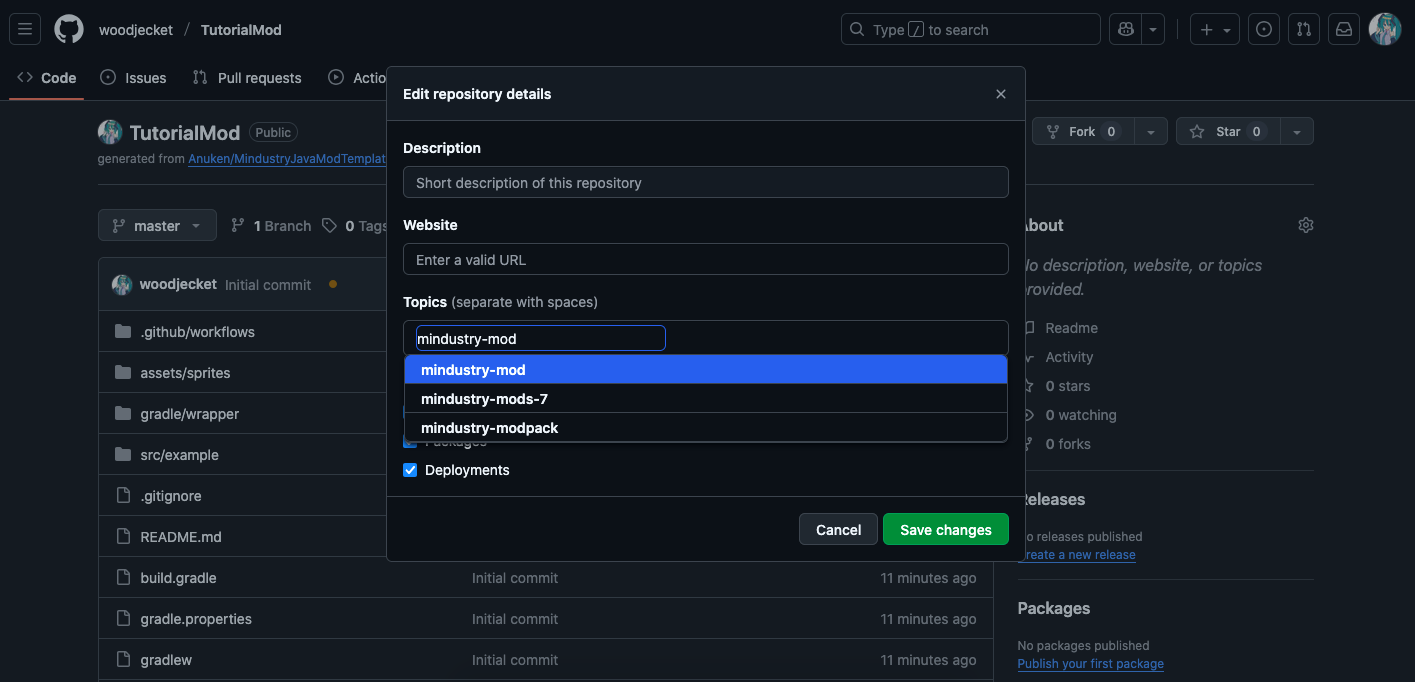Star the TutorialMod repository
This screenshot has width=1415, height=682.
[1228, 131]
